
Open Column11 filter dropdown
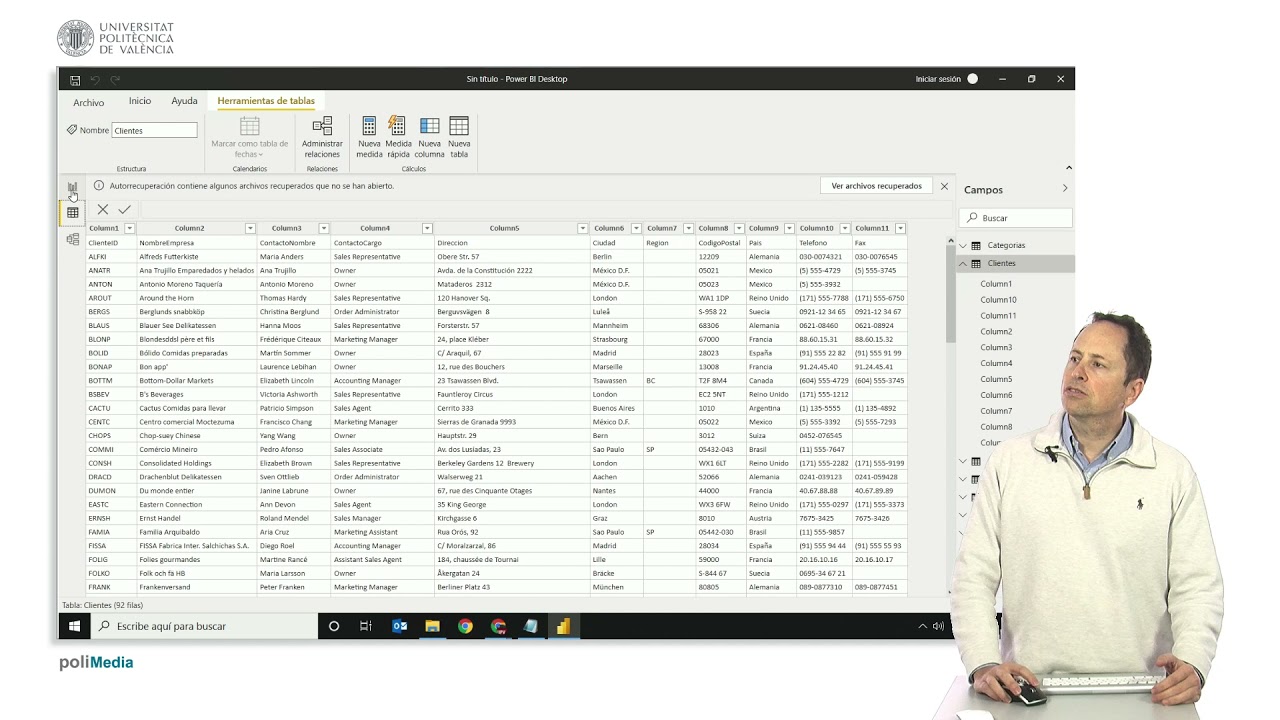pyautogui.click(x=900, y=229)
